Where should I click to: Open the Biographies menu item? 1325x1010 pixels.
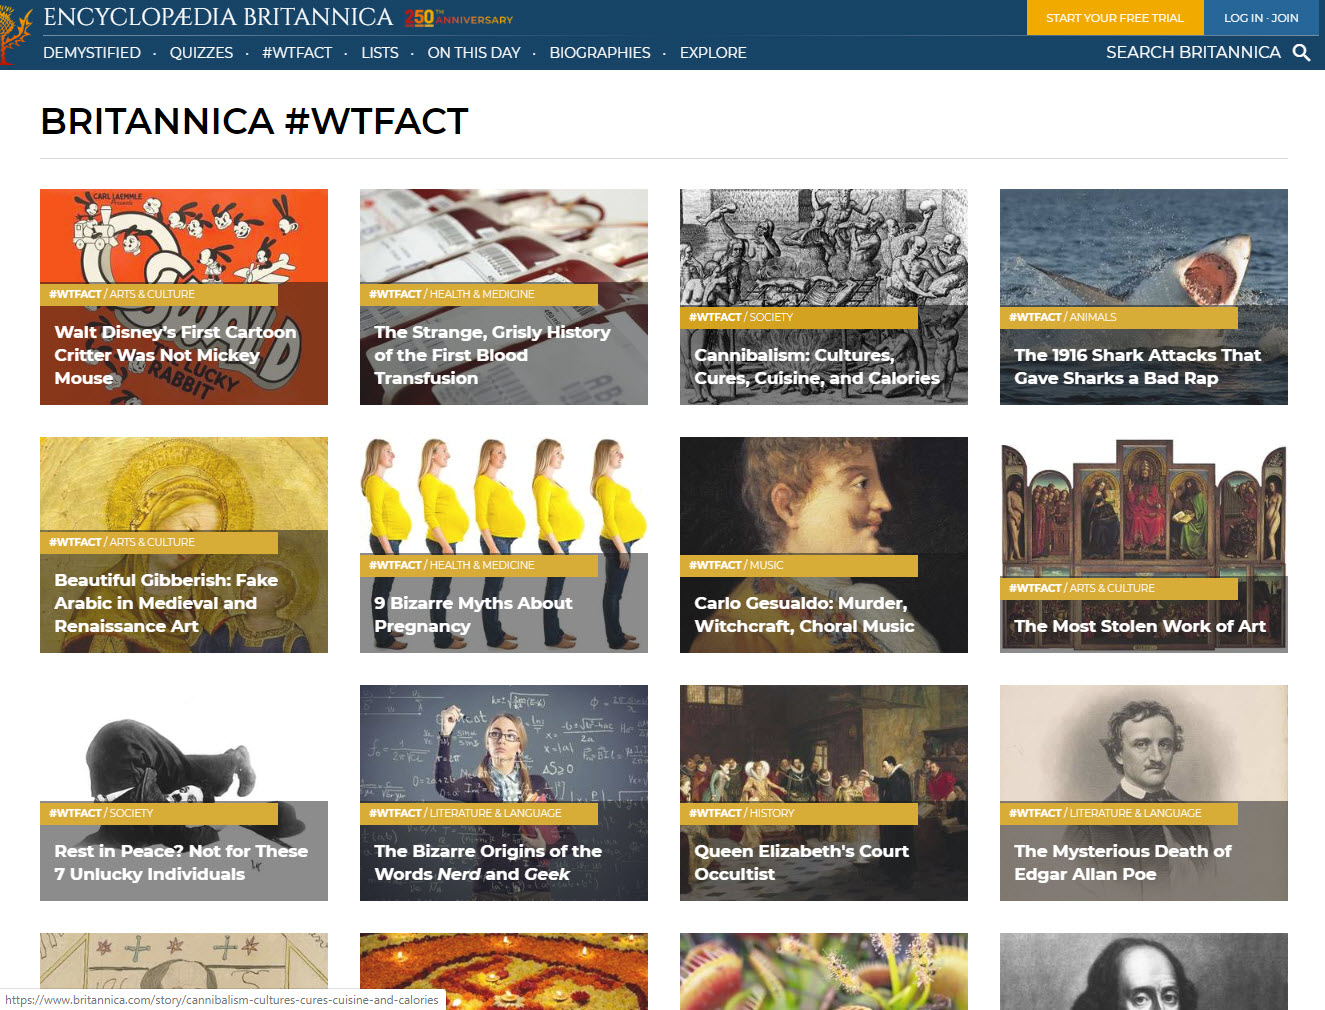(x=600, y=53)
